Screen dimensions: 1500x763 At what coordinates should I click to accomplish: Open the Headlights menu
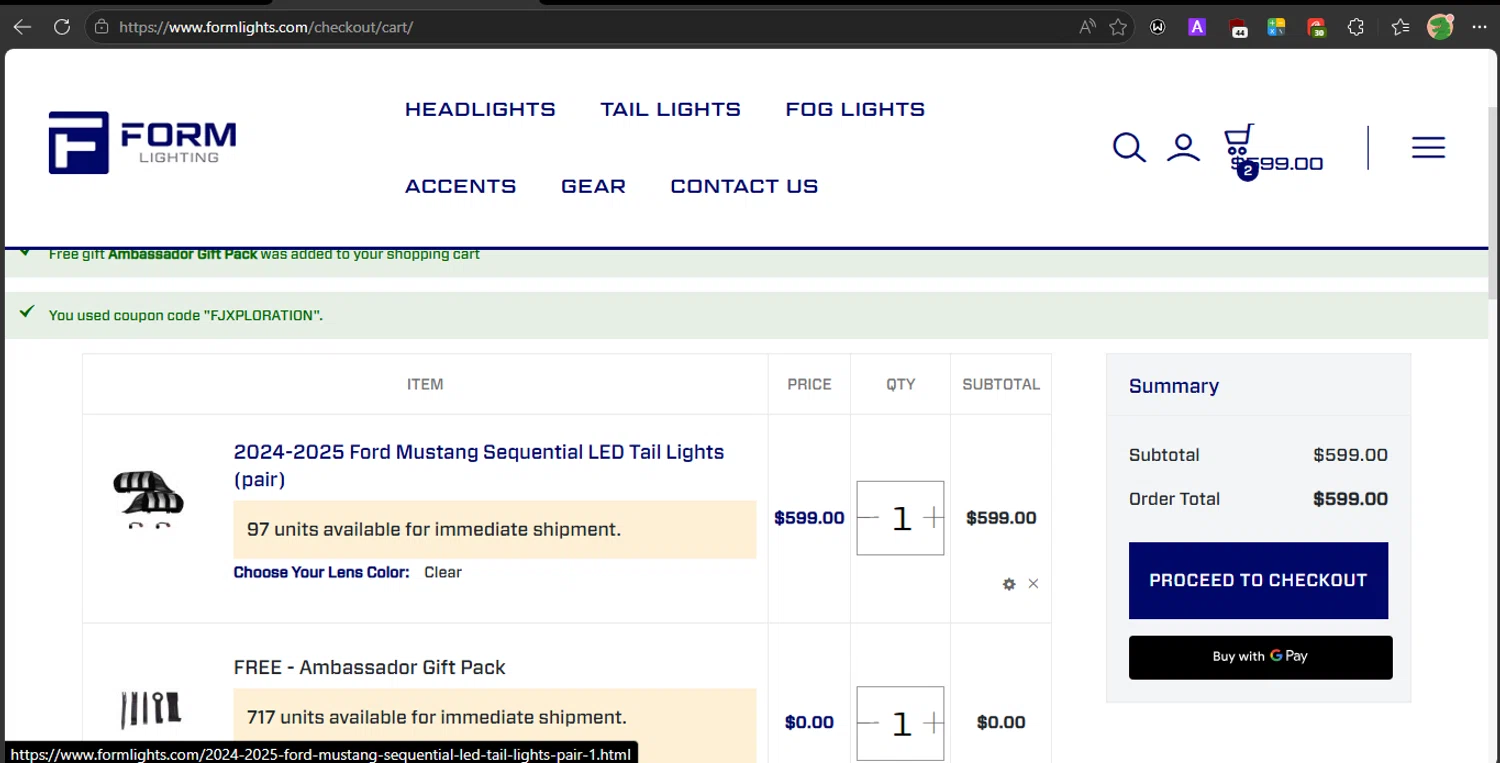tap(480, 109)
